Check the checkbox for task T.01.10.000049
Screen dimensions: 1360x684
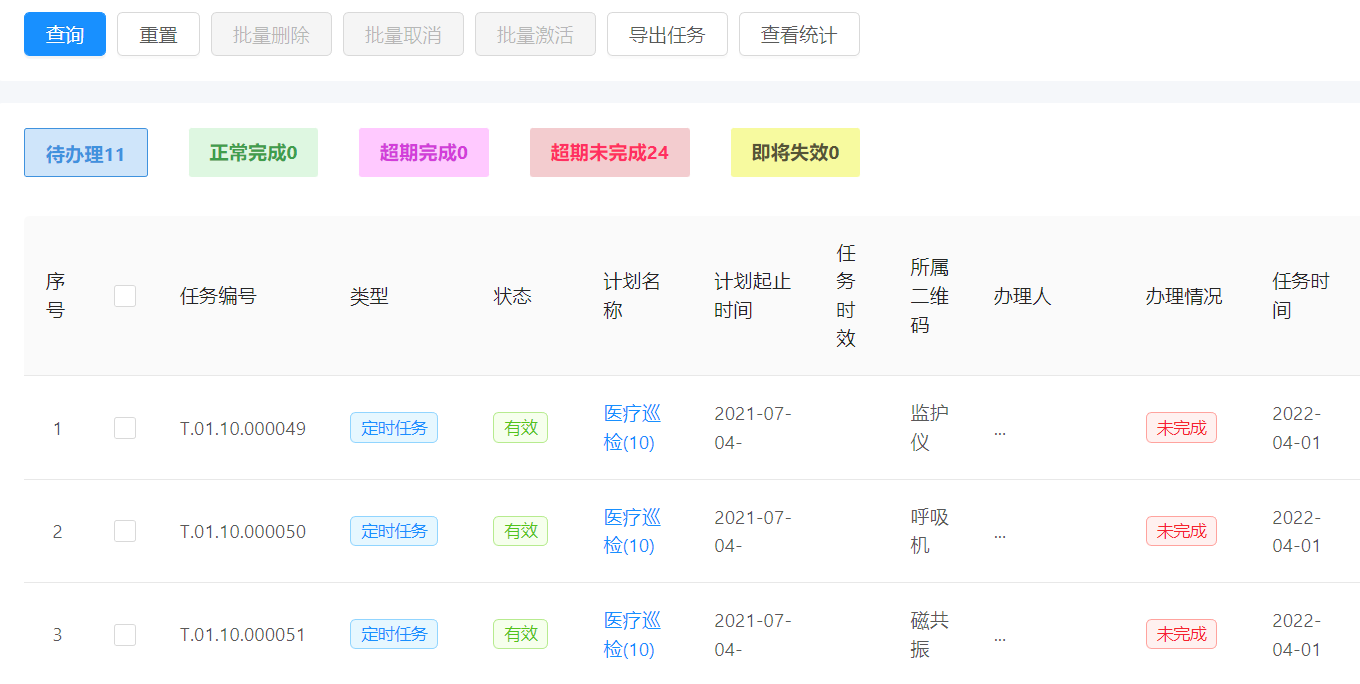click(x=124, y=427)
